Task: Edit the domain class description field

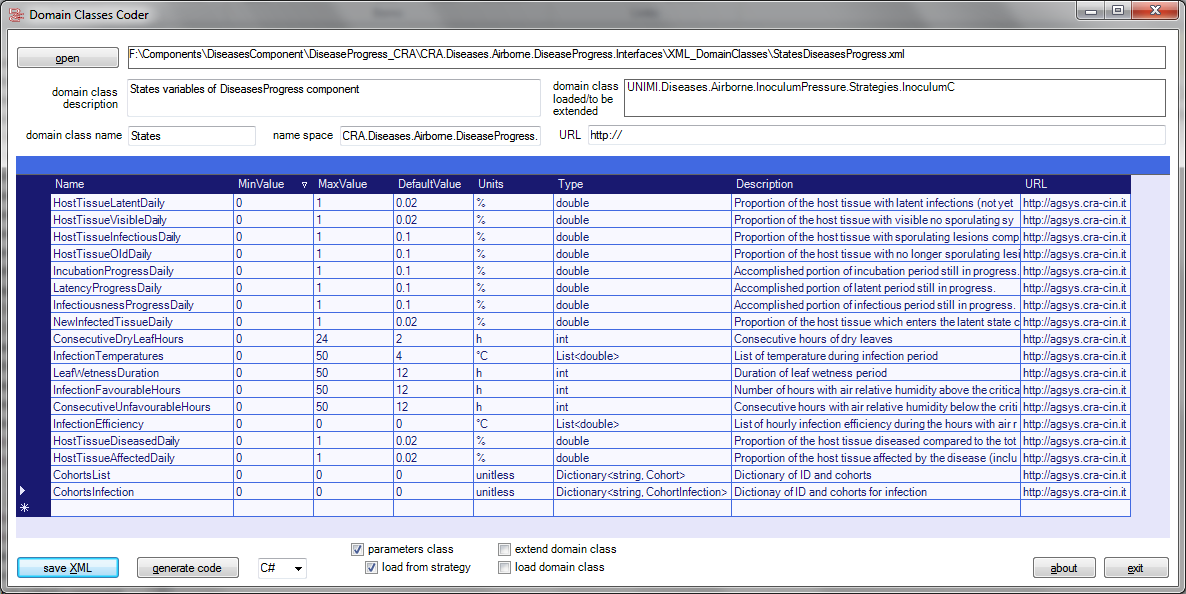Action: pos(334,98)
